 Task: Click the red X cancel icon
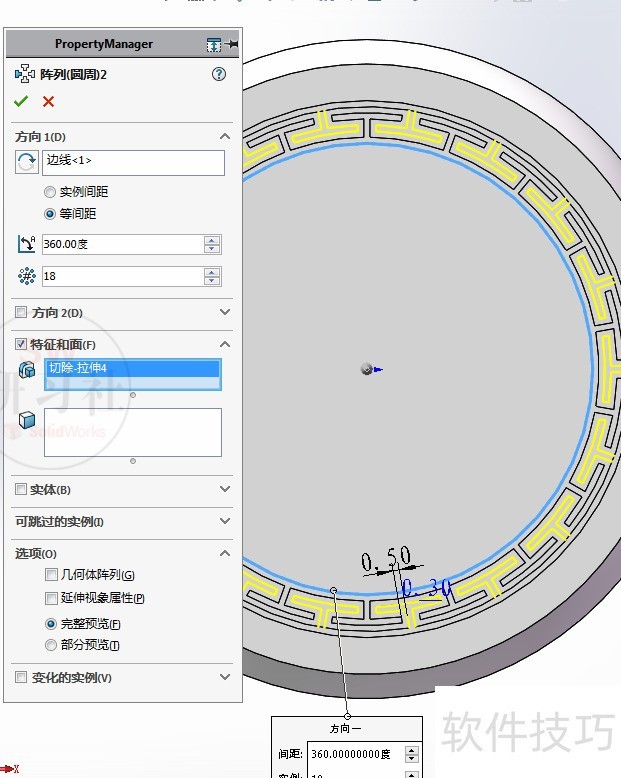click(x=48, y=101)
